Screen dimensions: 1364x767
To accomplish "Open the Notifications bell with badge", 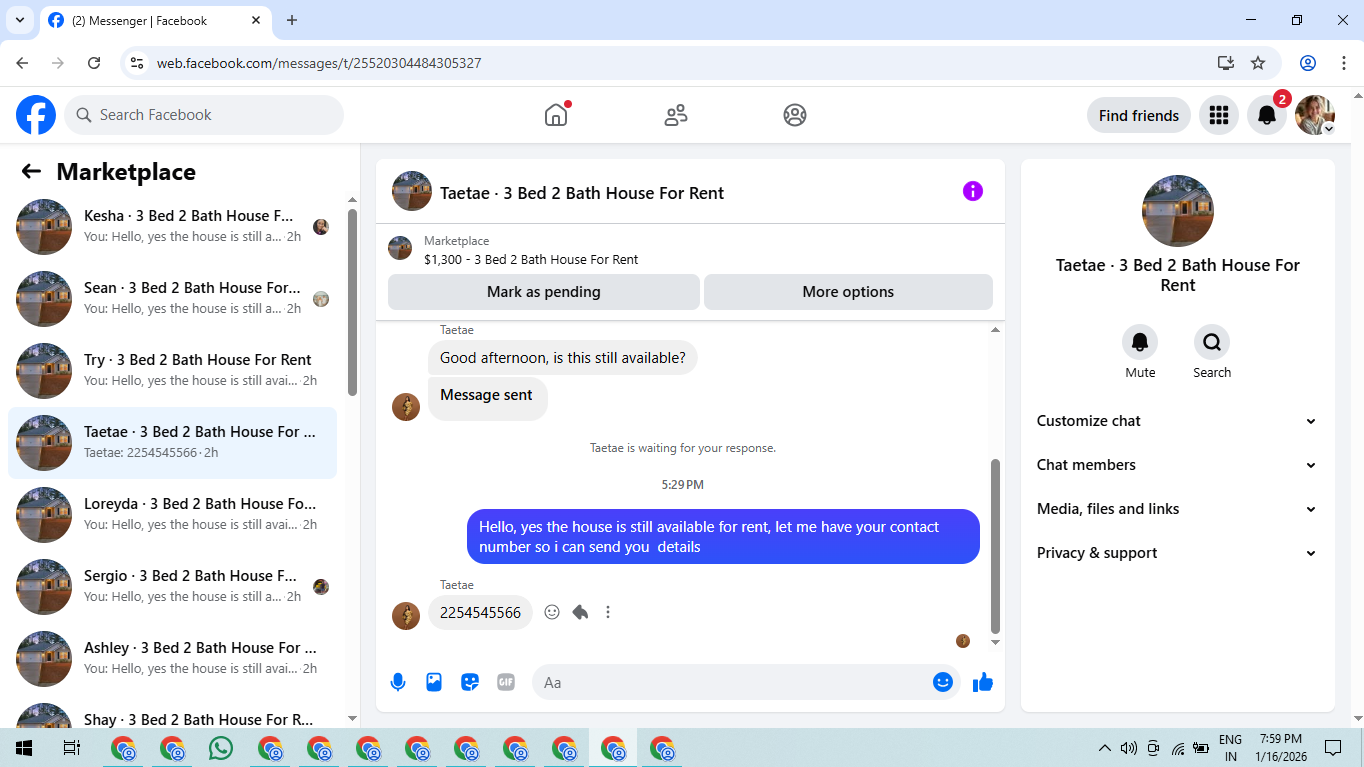I will tap(1267, 115).
